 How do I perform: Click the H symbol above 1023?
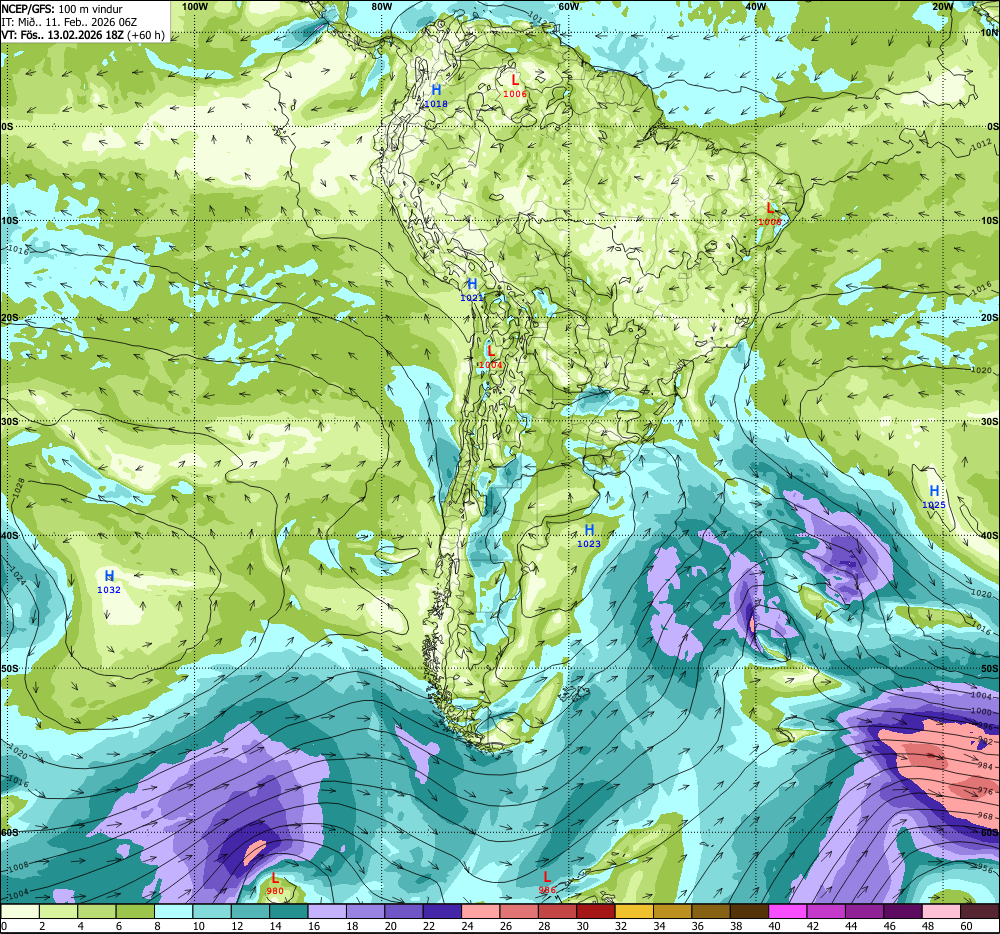click(x=589, y=530)
